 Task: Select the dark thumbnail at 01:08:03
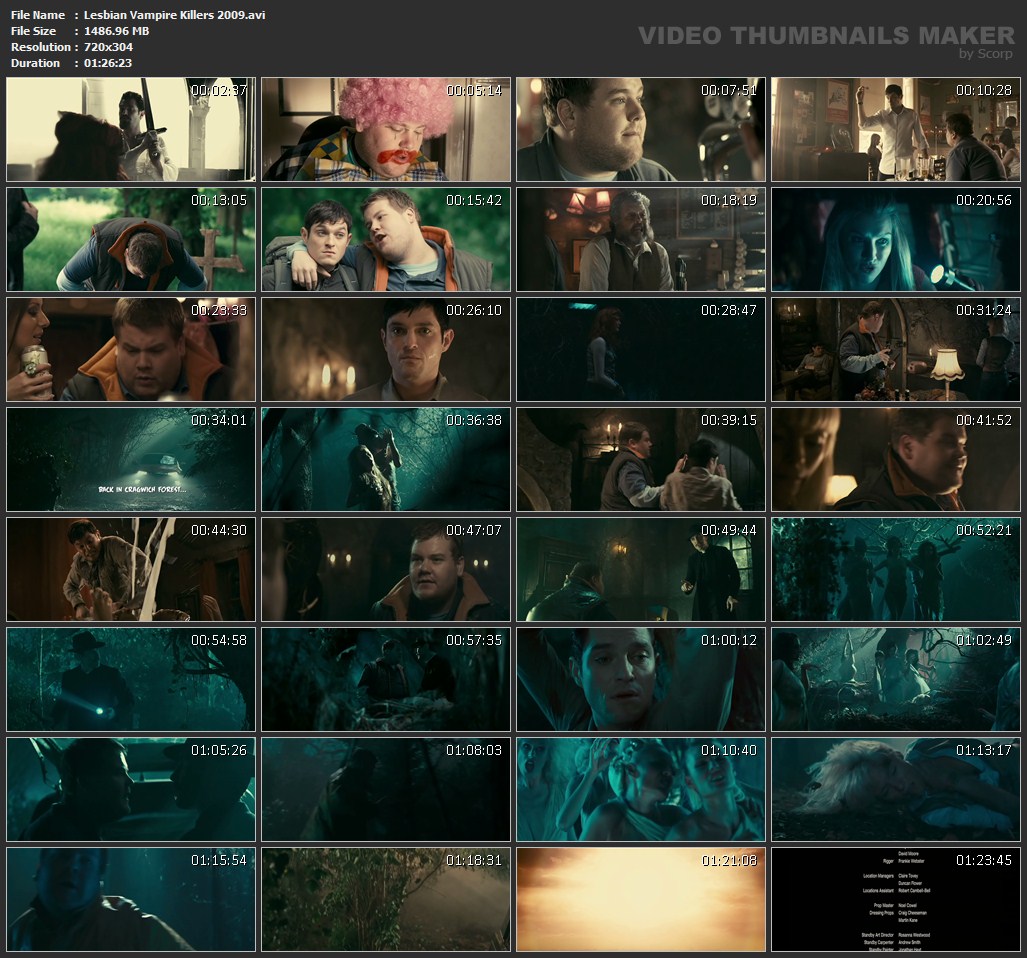tap(386, 789)
